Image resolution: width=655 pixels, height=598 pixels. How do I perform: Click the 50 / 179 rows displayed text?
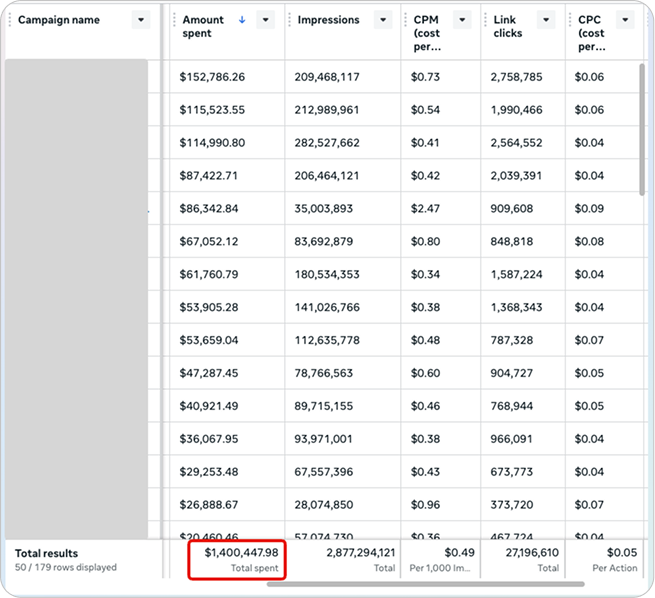click(66, 567)
